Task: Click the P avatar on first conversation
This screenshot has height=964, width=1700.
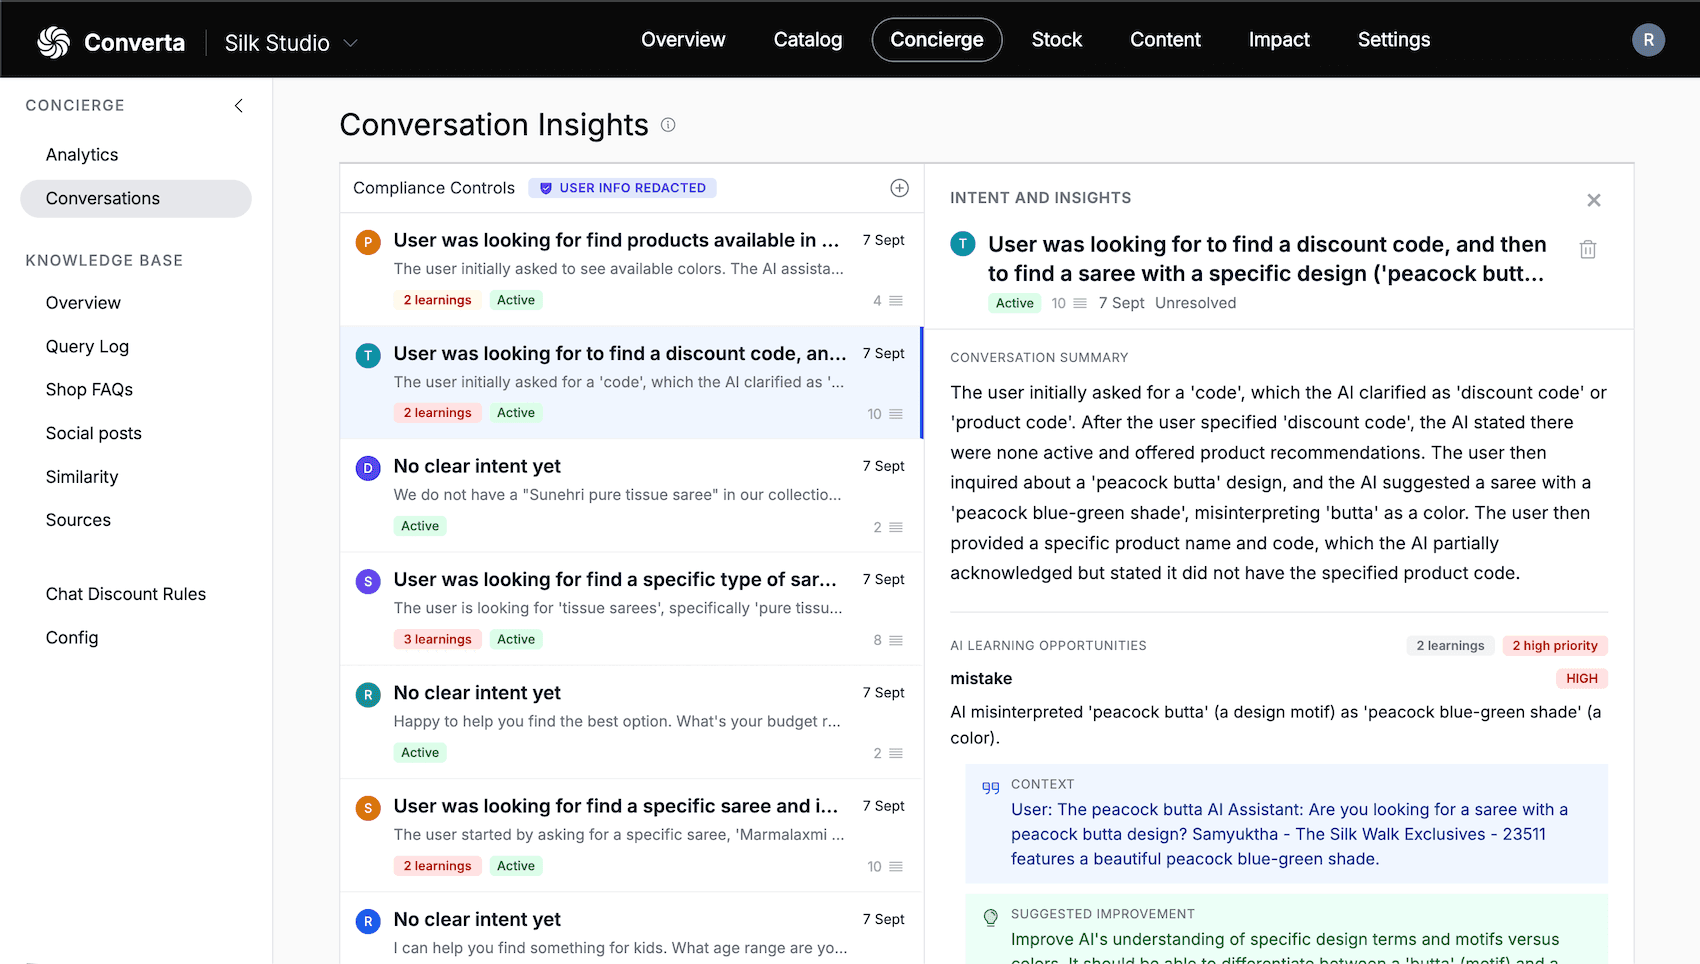Action: pos(368,242)
